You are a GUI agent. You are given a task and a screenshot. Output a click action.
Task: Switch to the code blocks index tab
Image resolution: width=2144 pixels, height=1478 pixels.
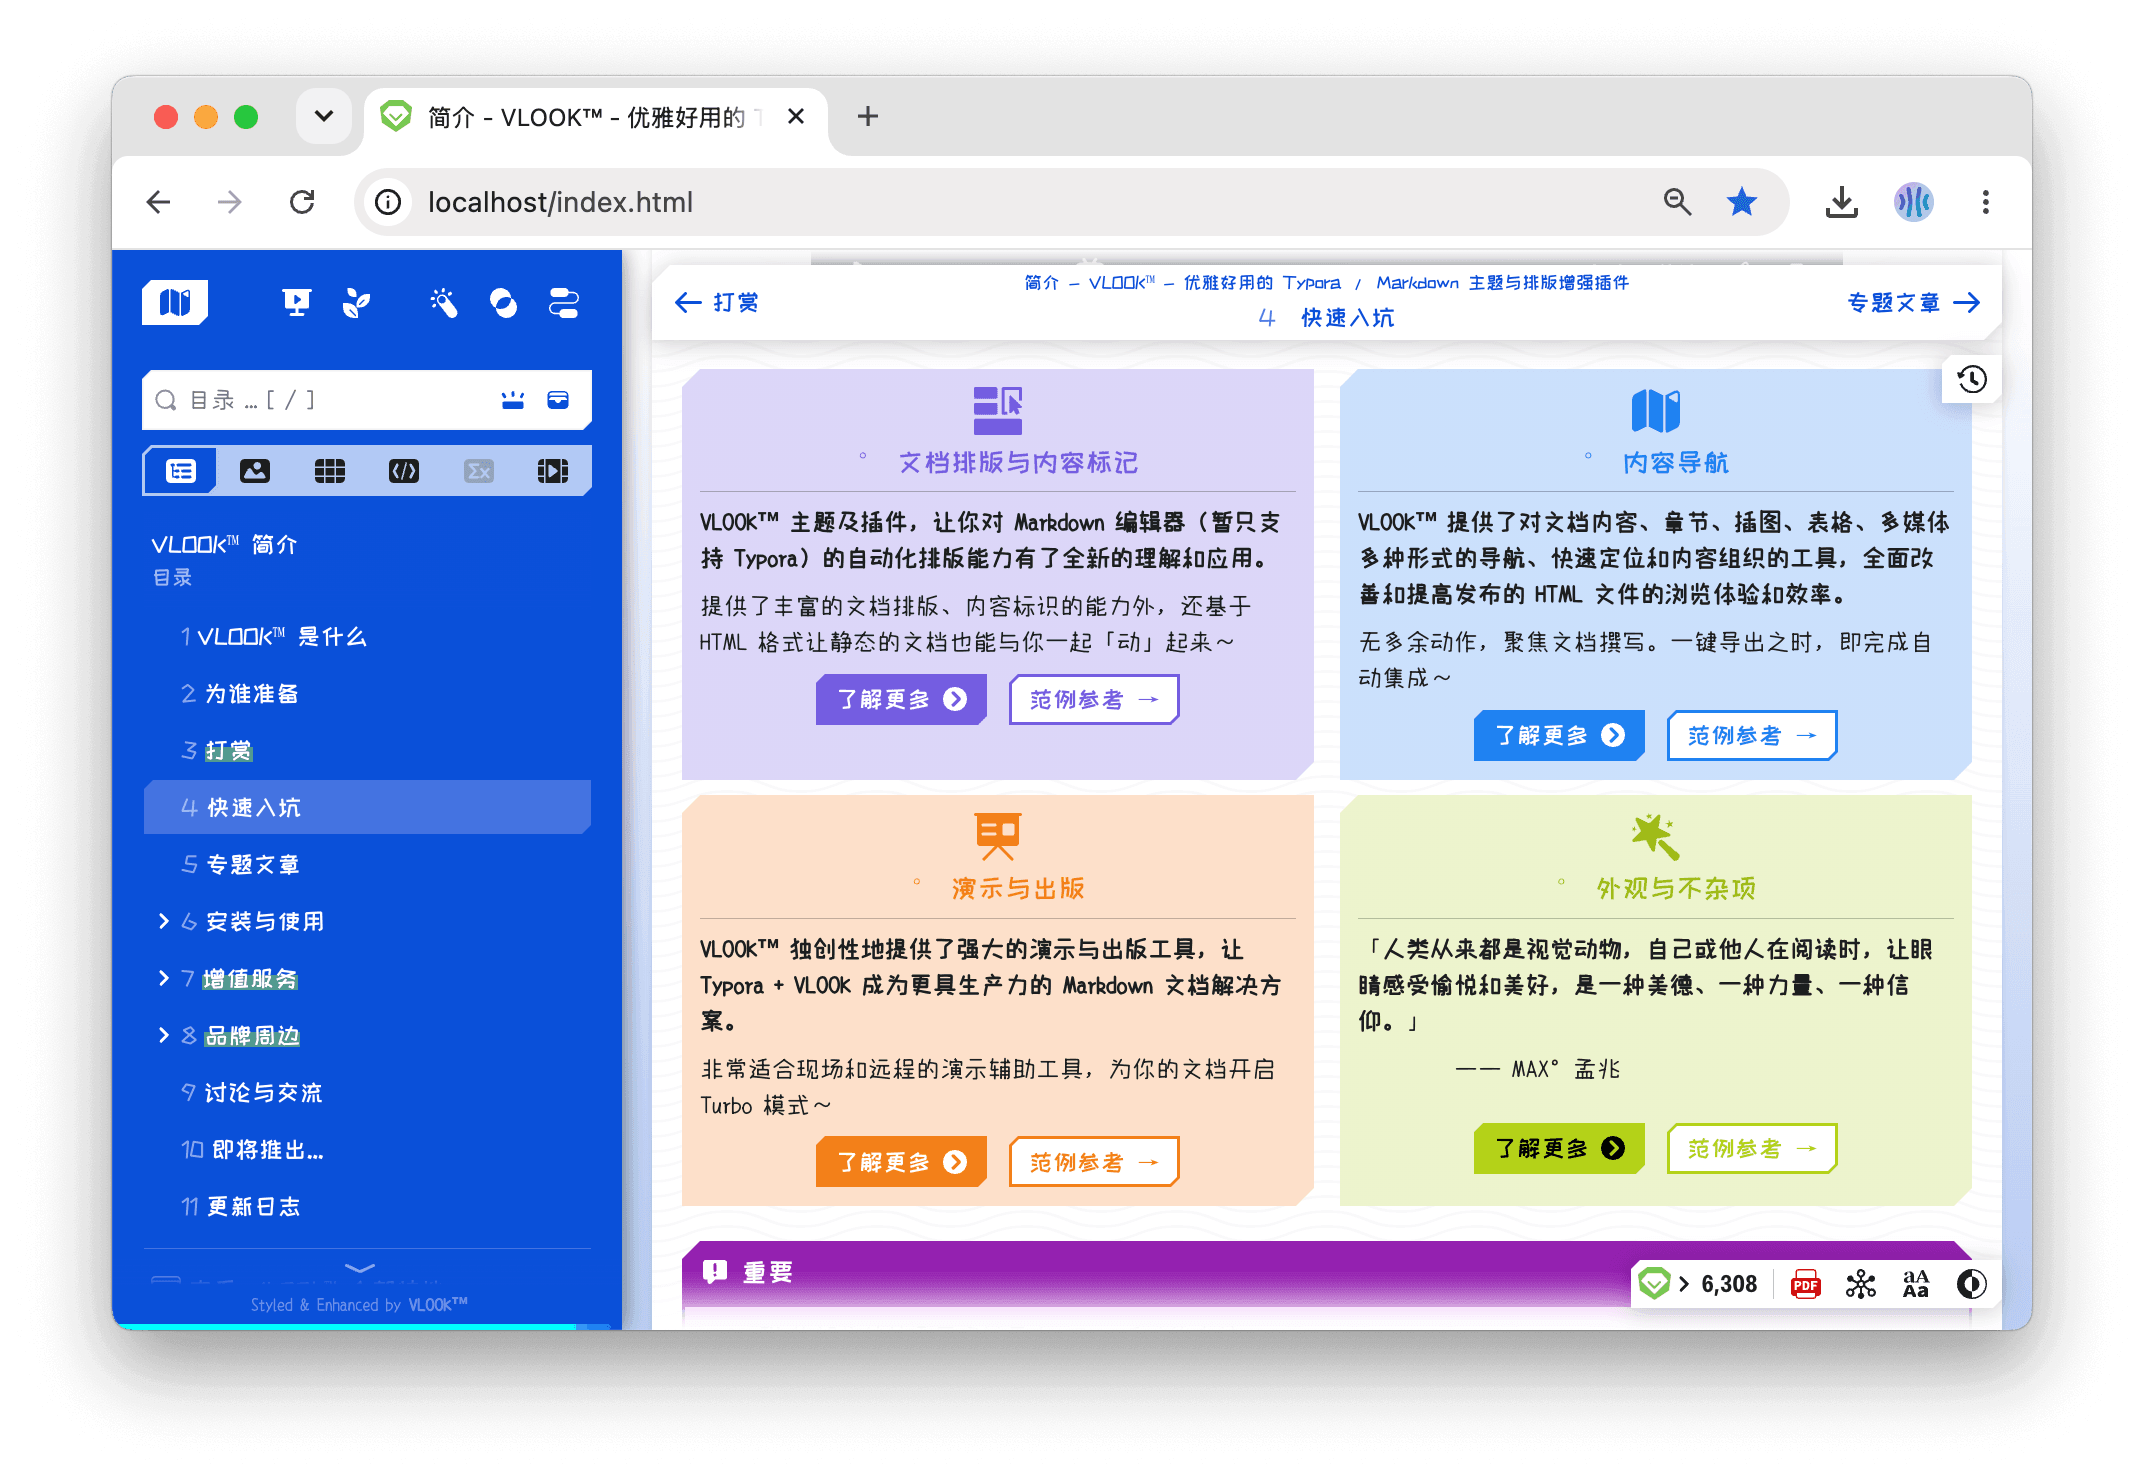pos(404,471)
